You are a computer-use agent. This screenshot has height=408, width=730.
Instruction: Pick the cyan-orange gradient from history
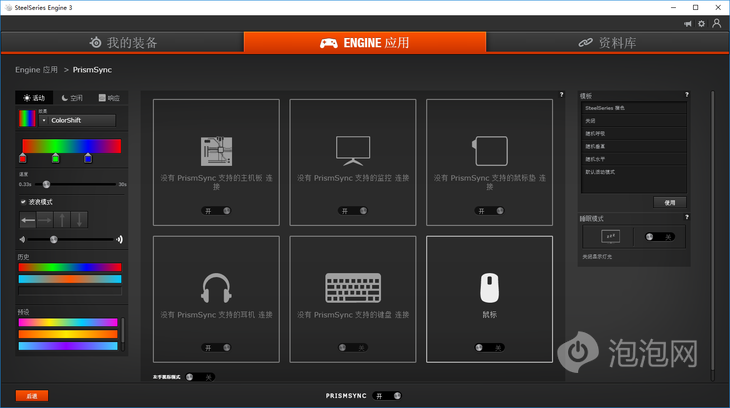click(x=70, y=279)
